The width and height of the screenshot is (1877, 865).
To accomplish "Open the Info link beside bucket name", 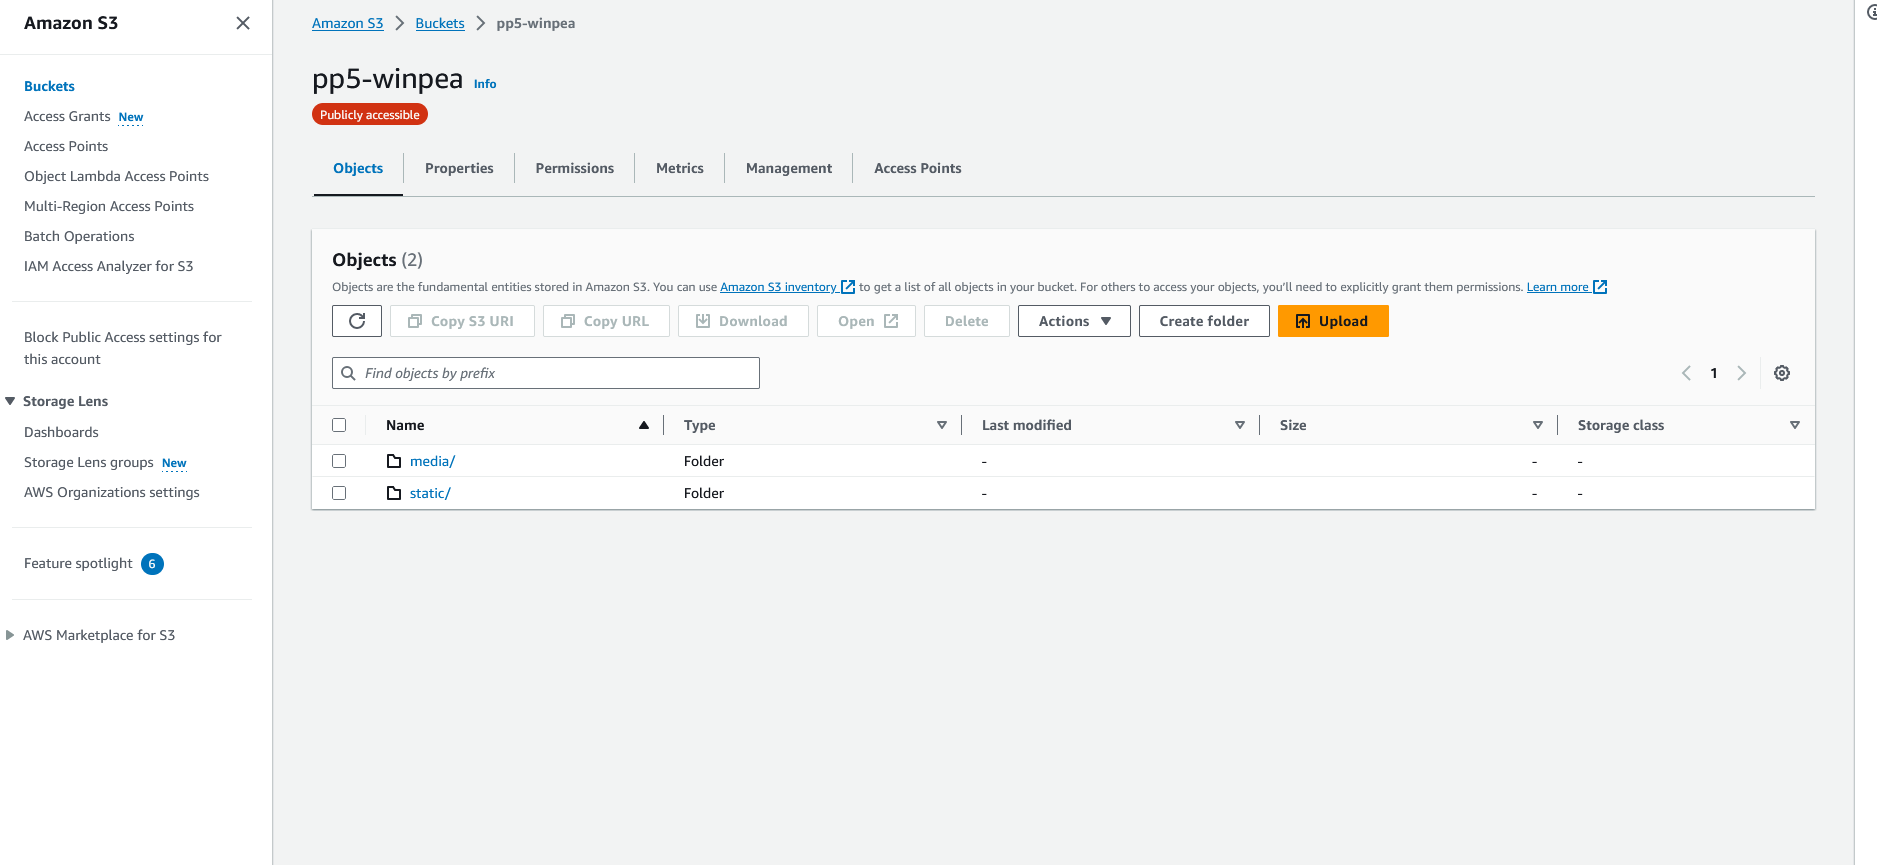I will 485,84.
